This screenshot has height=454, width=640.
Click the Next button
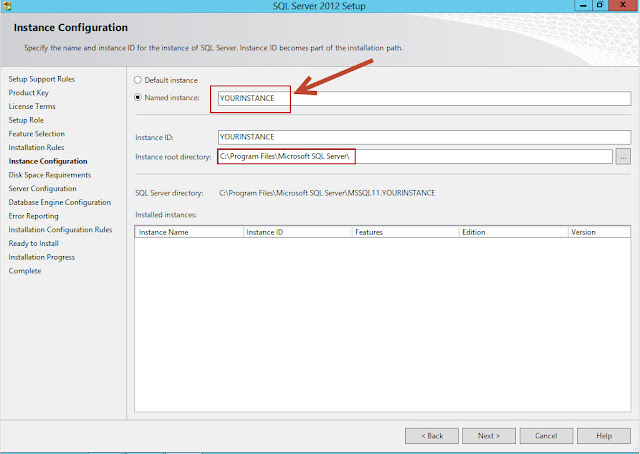(x=489, y=436)
